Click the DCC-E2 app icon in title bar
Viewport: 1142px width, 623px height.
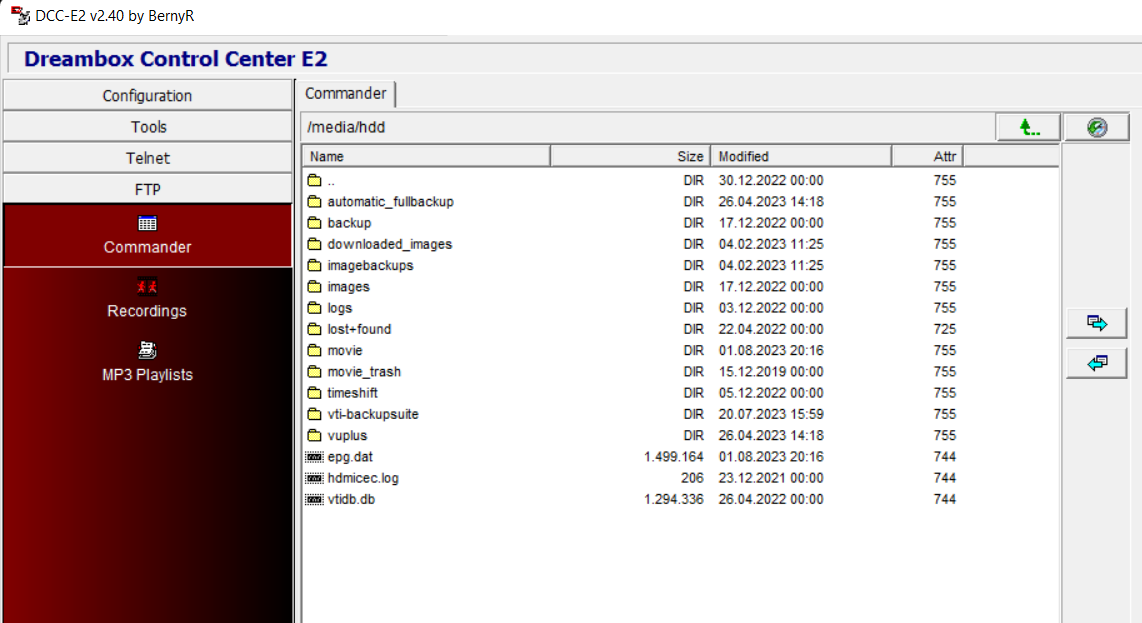tap(20, 15)
